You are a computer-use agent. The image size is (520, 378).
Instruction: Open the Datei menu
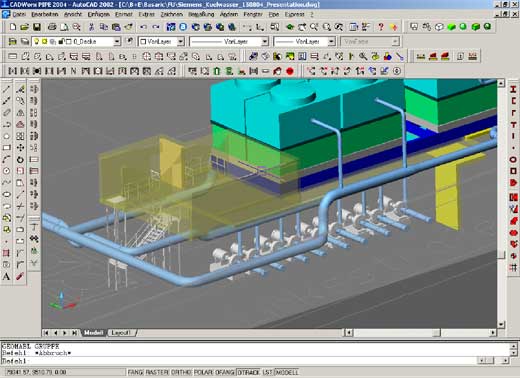tap(19, 14)
